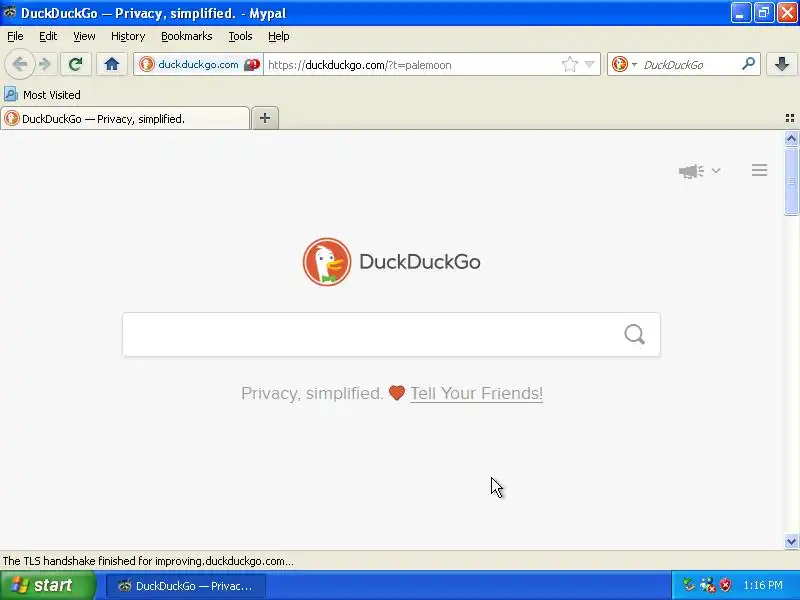Open the browser home page
800x600 pixels.
[112, 64]
